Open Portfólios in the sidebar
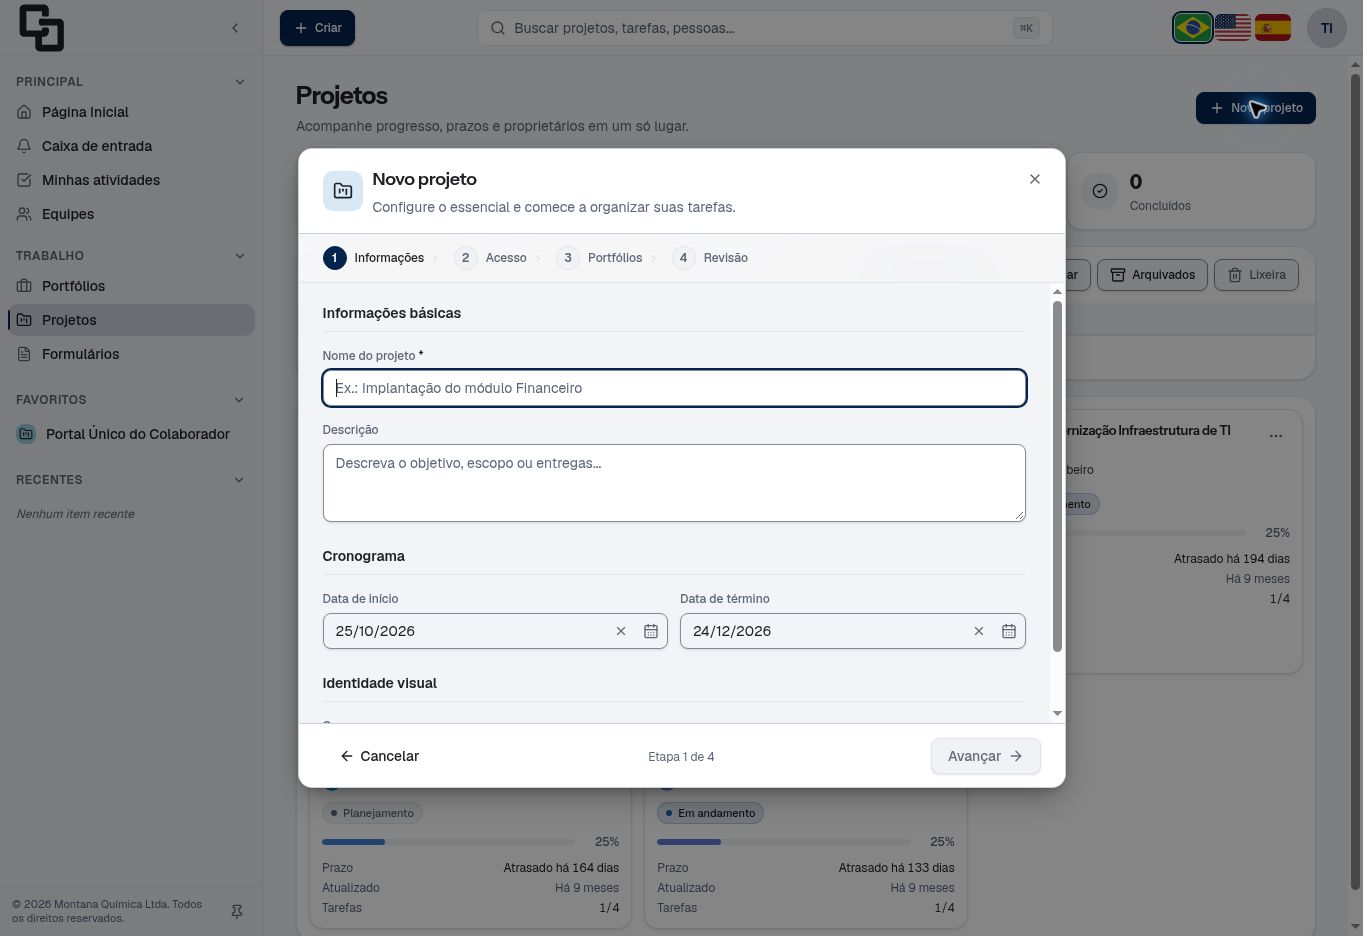The width and height of the screenshot is (1363, 936). 131,286
